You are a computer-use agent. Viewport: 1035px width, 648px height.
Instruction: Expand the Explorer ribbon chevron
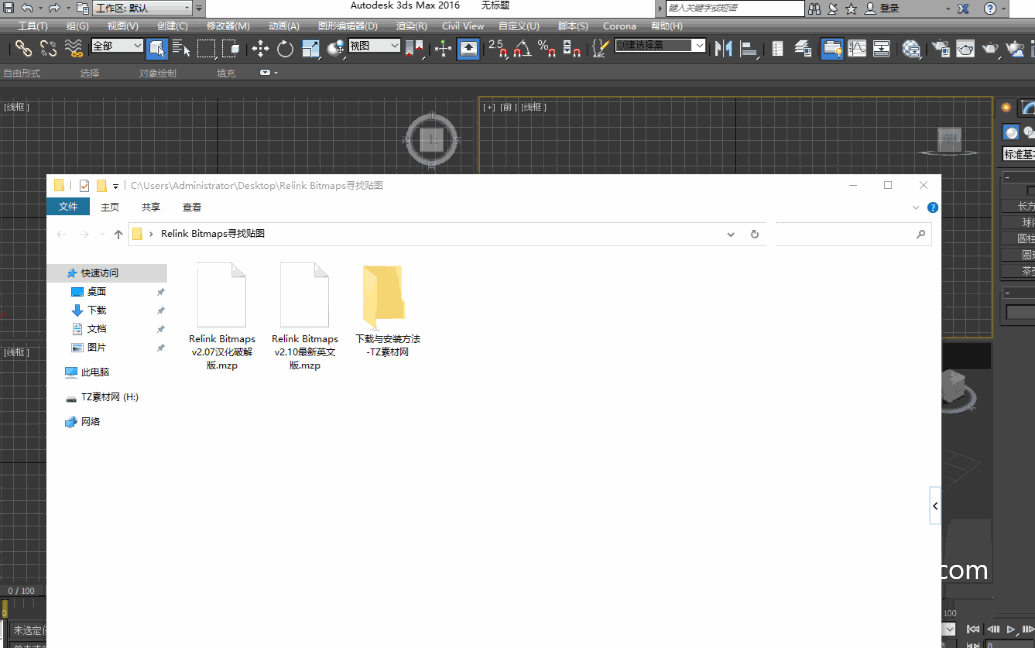click(x=916, y=207)
